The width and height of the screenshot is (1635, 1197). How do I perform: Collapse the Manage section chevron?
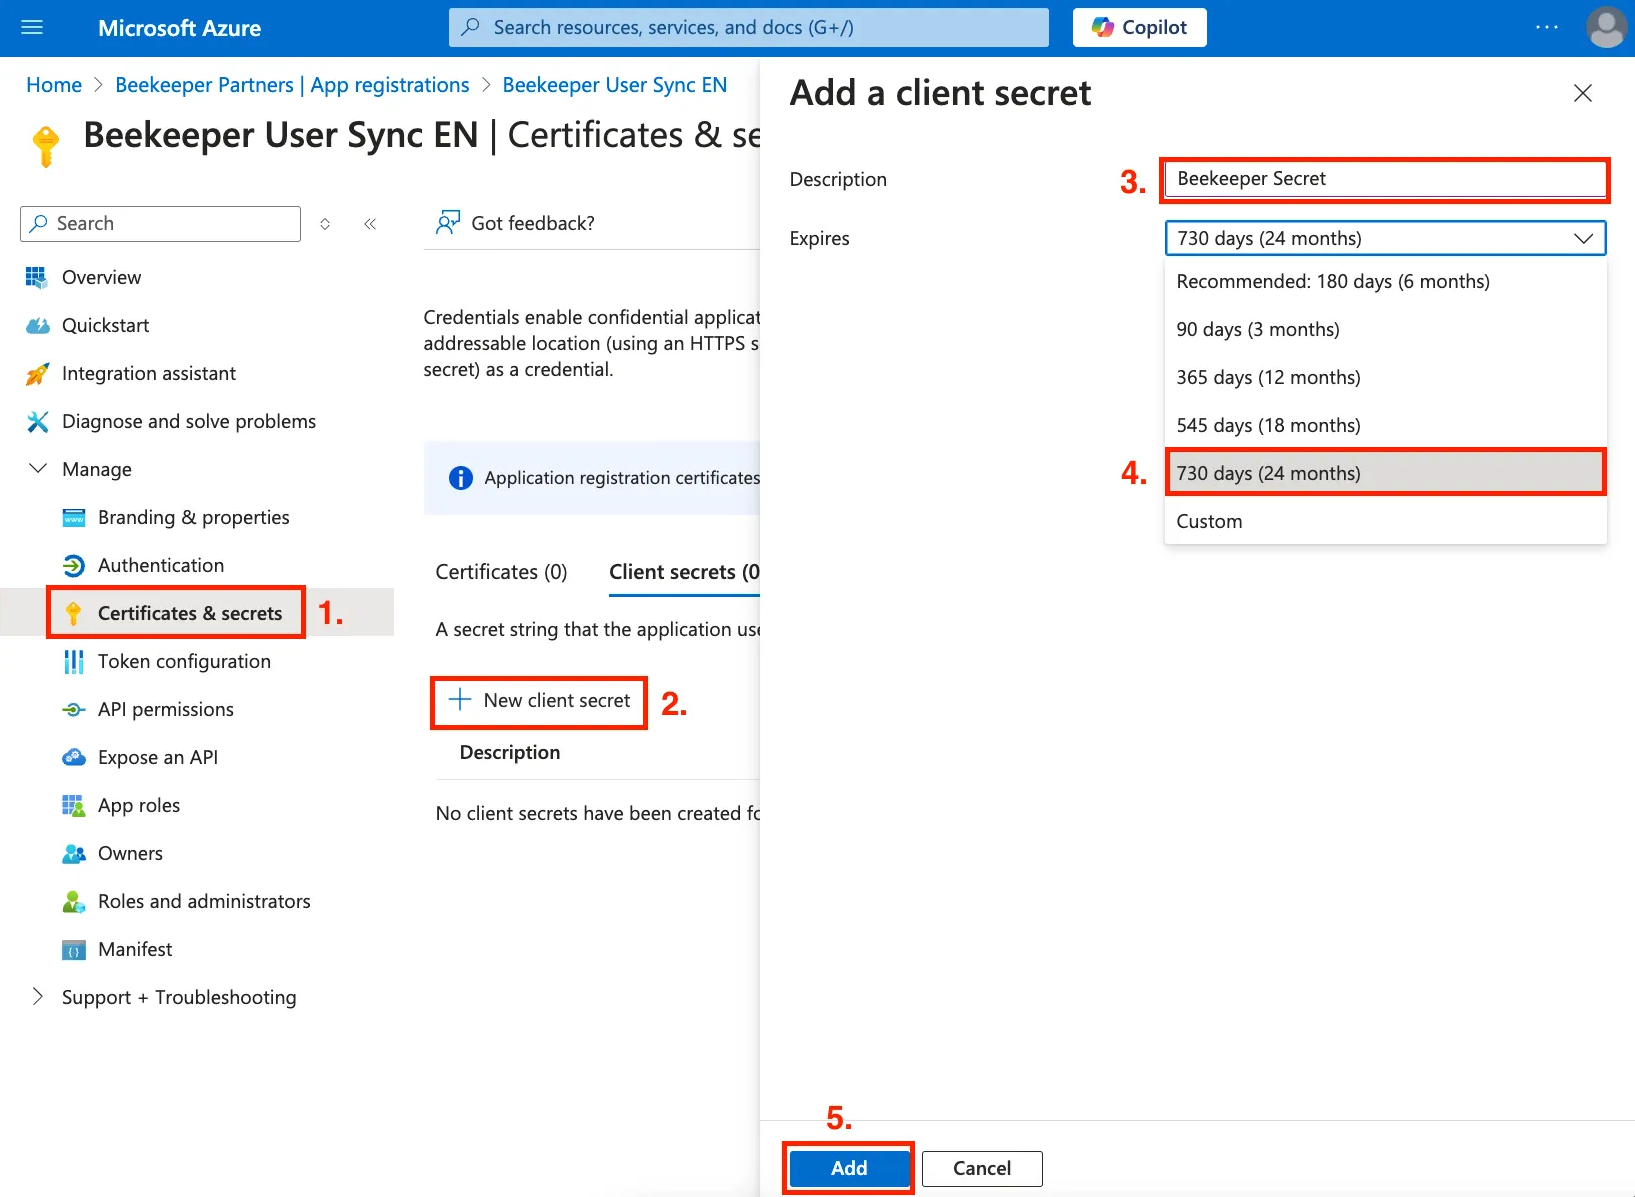coord(38,469)
